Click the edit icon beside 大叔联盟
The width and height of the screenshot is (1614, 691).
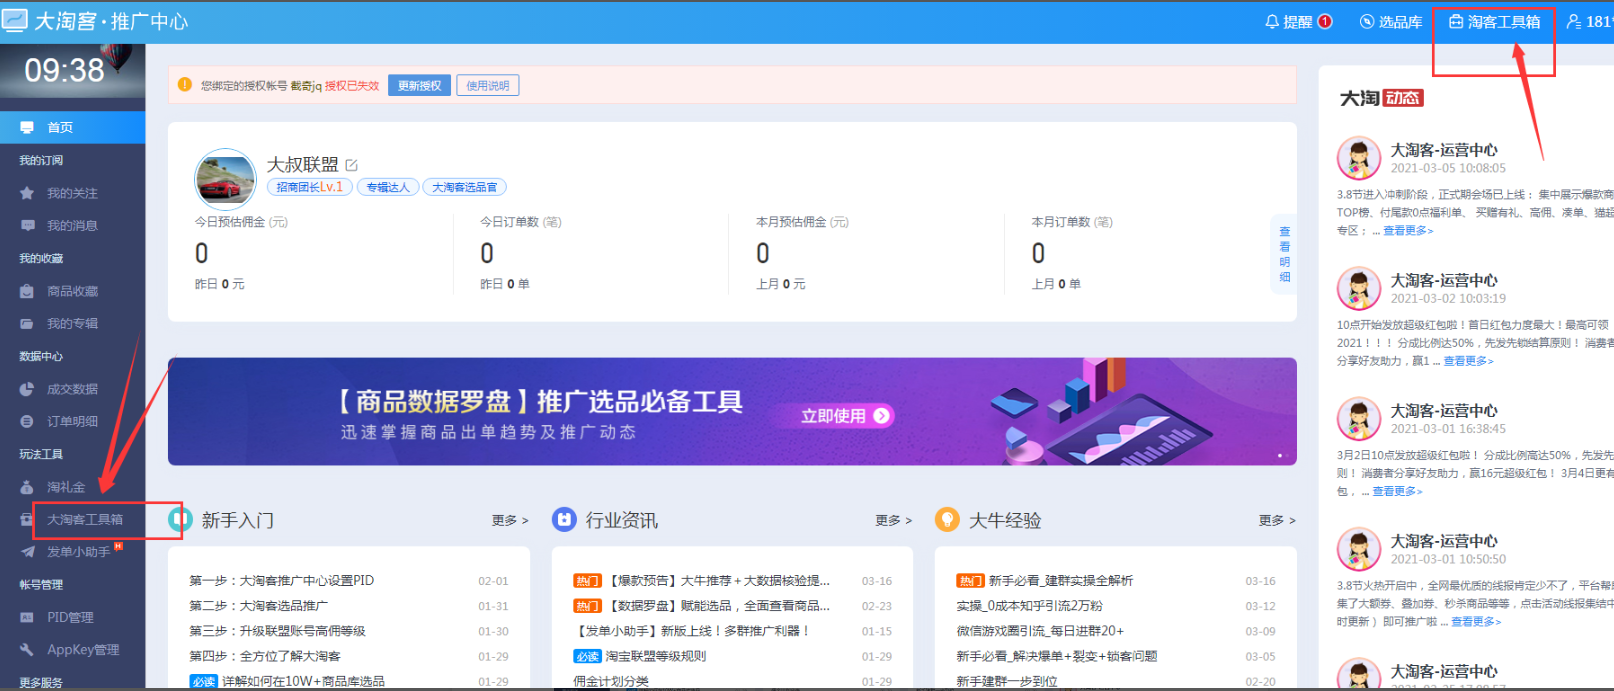(x=352, y=165)
